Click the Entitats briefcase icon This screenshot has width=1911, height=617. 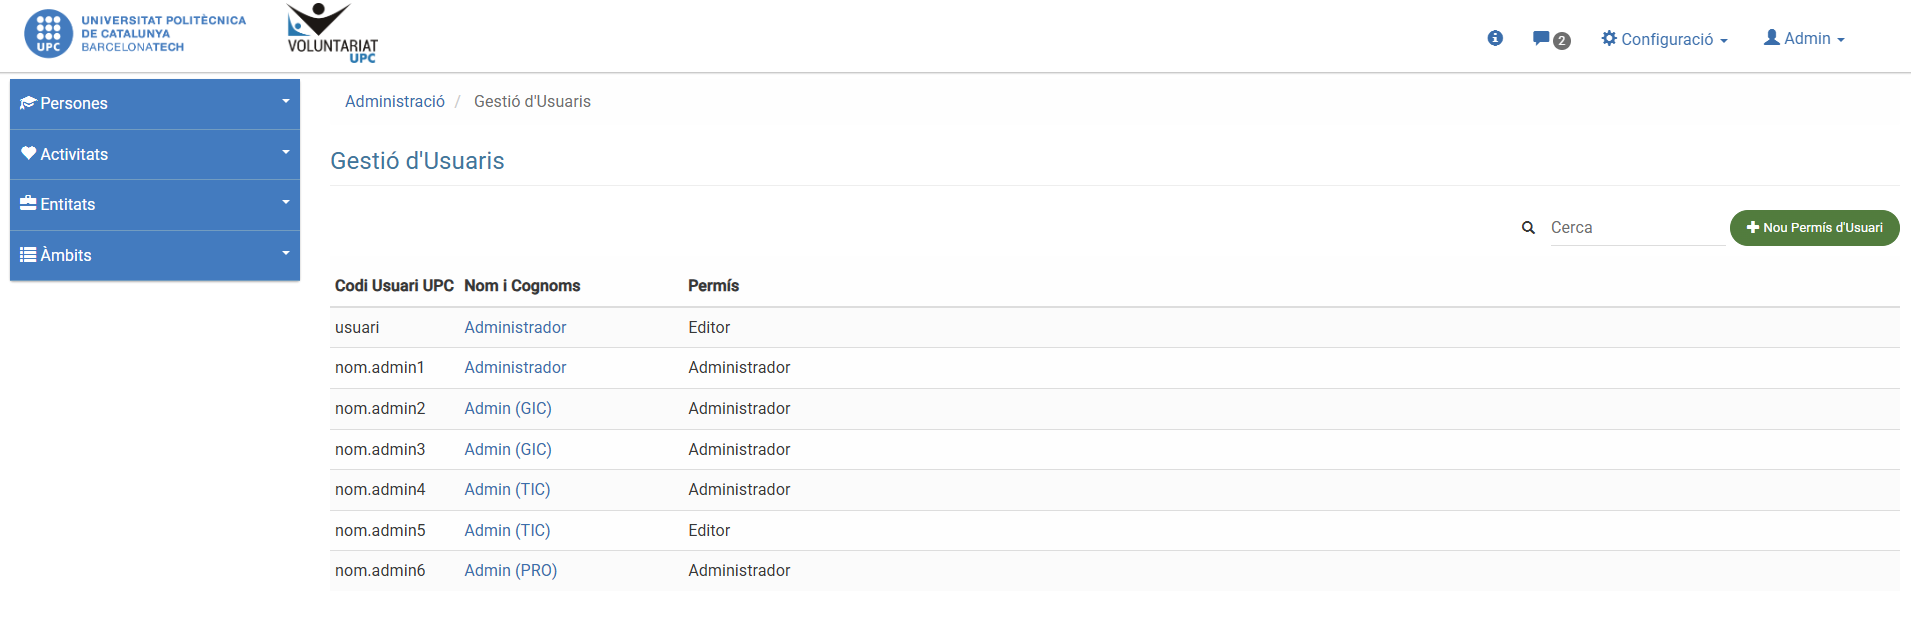click(x=28, y=203)
